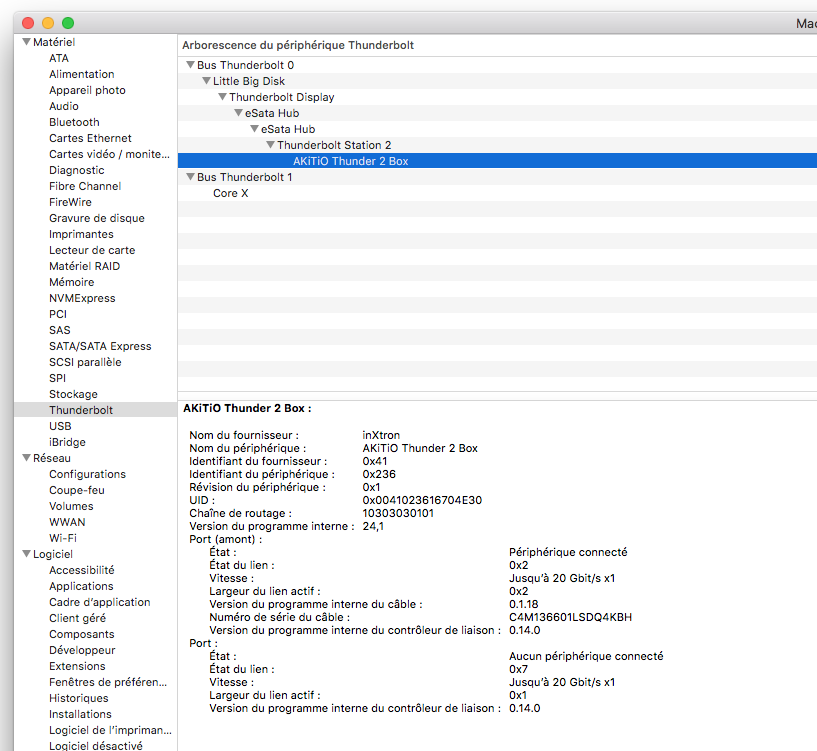Open Configurations under Réseau
Viewport: 817px width, 751px height.
click(88, 474)
